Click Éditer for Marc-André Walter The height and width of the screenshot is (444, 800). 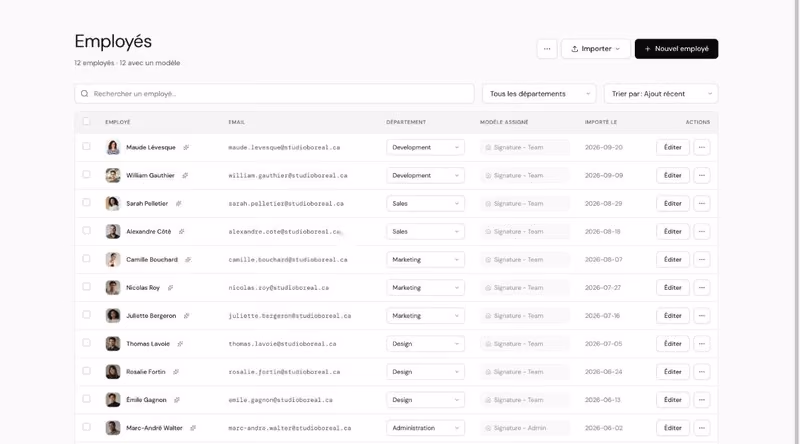(x=673, y=428)
